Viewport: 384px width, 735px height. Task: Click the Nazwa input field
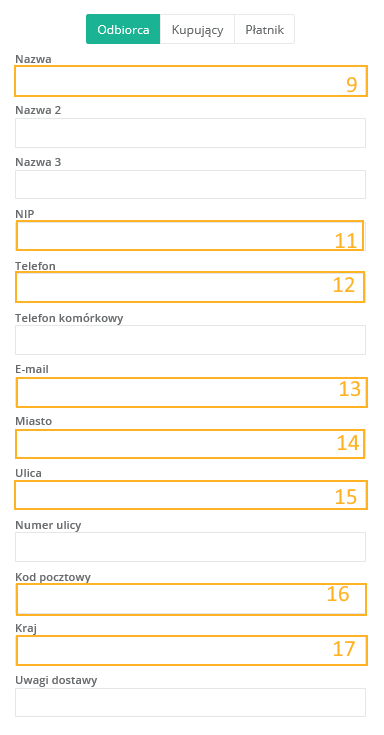pyautogui.click(x=190, y=81)
